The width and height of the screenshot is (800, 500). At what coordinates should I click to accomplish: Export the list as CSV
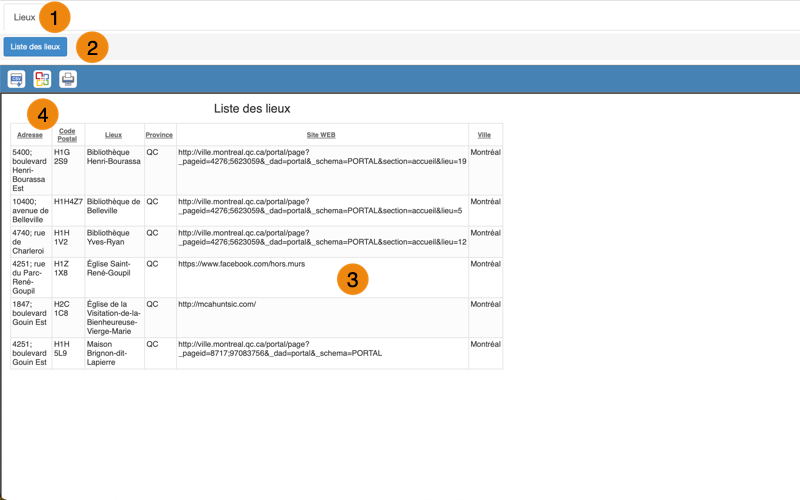click(x=16, y=79)
